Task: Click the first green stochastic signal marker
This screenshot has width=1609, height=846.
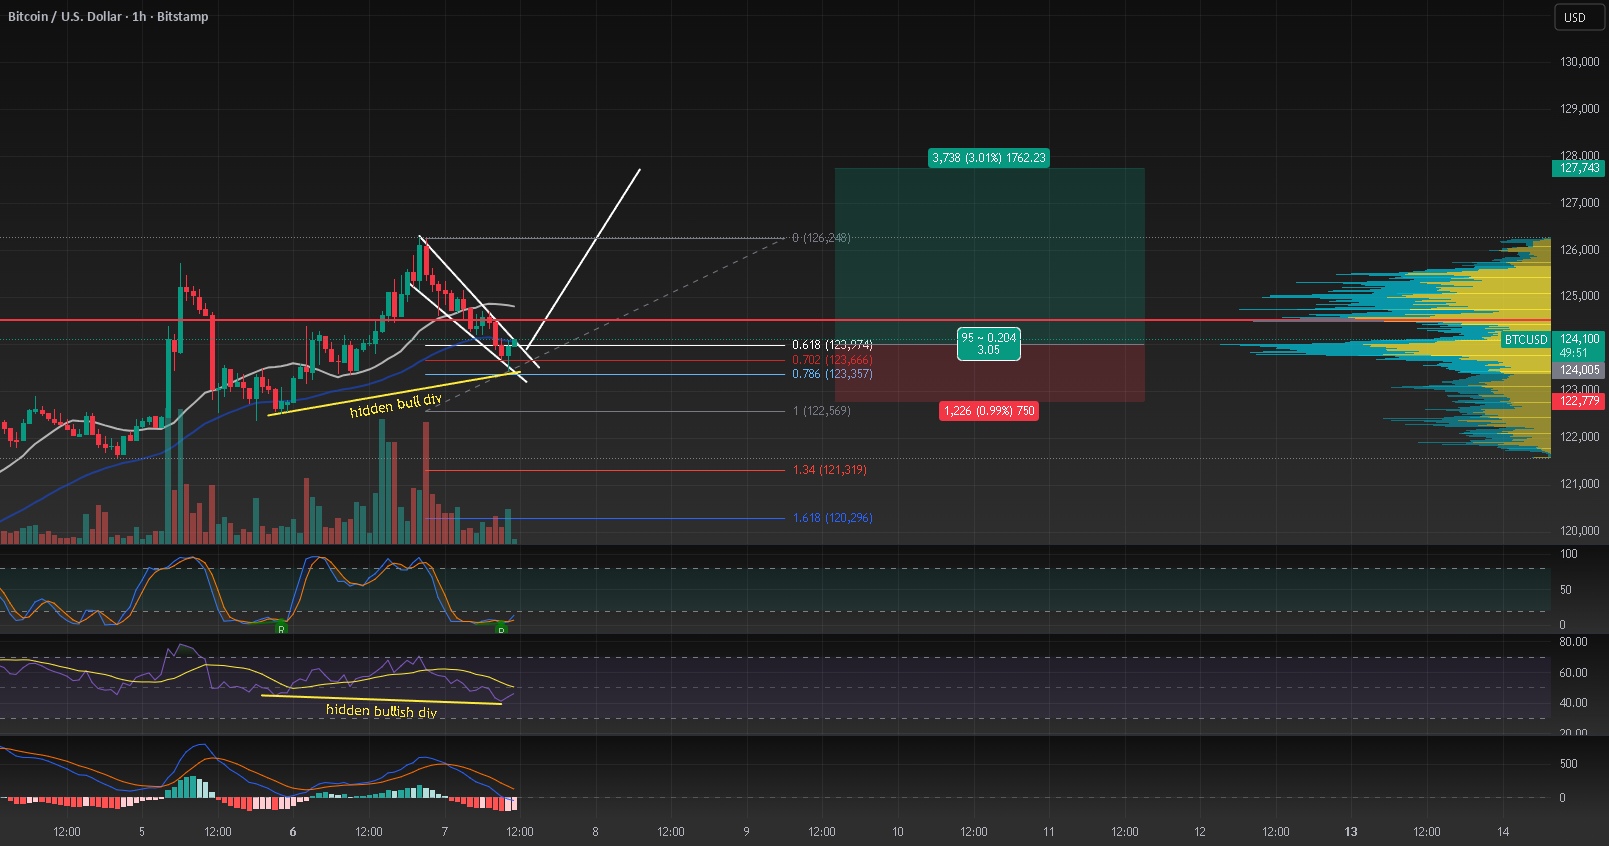Action: (x=281, y=628)
